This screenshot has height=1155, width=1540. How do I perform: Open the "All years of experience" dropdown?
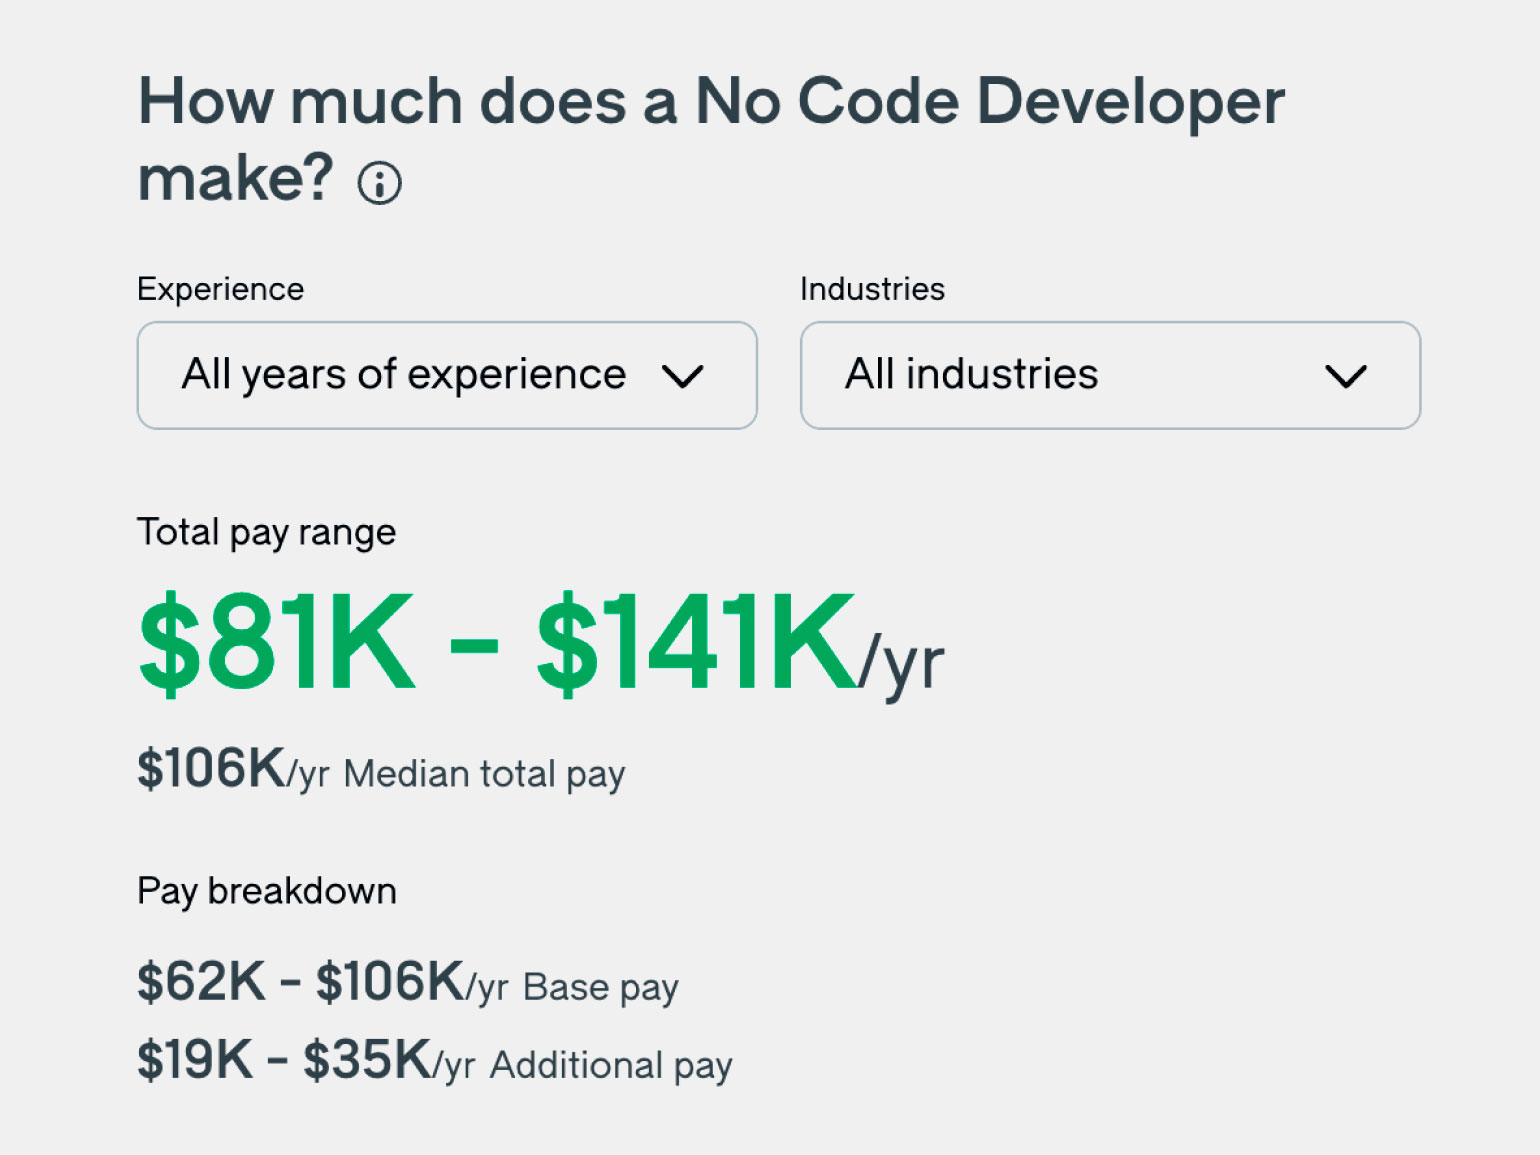click(x=404, y=375)
